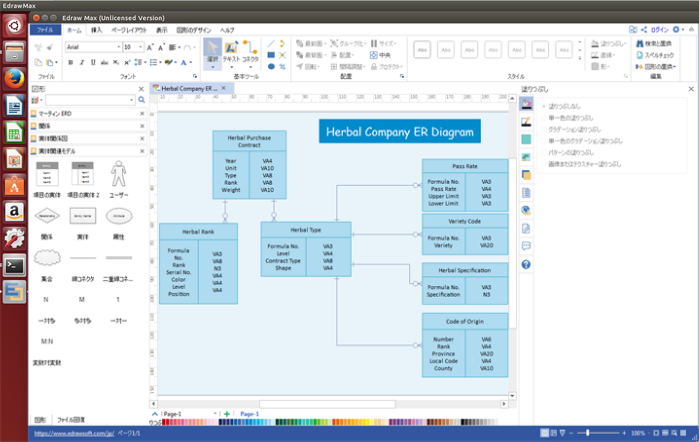Apply superscript formatting

[x=127, y=62]
